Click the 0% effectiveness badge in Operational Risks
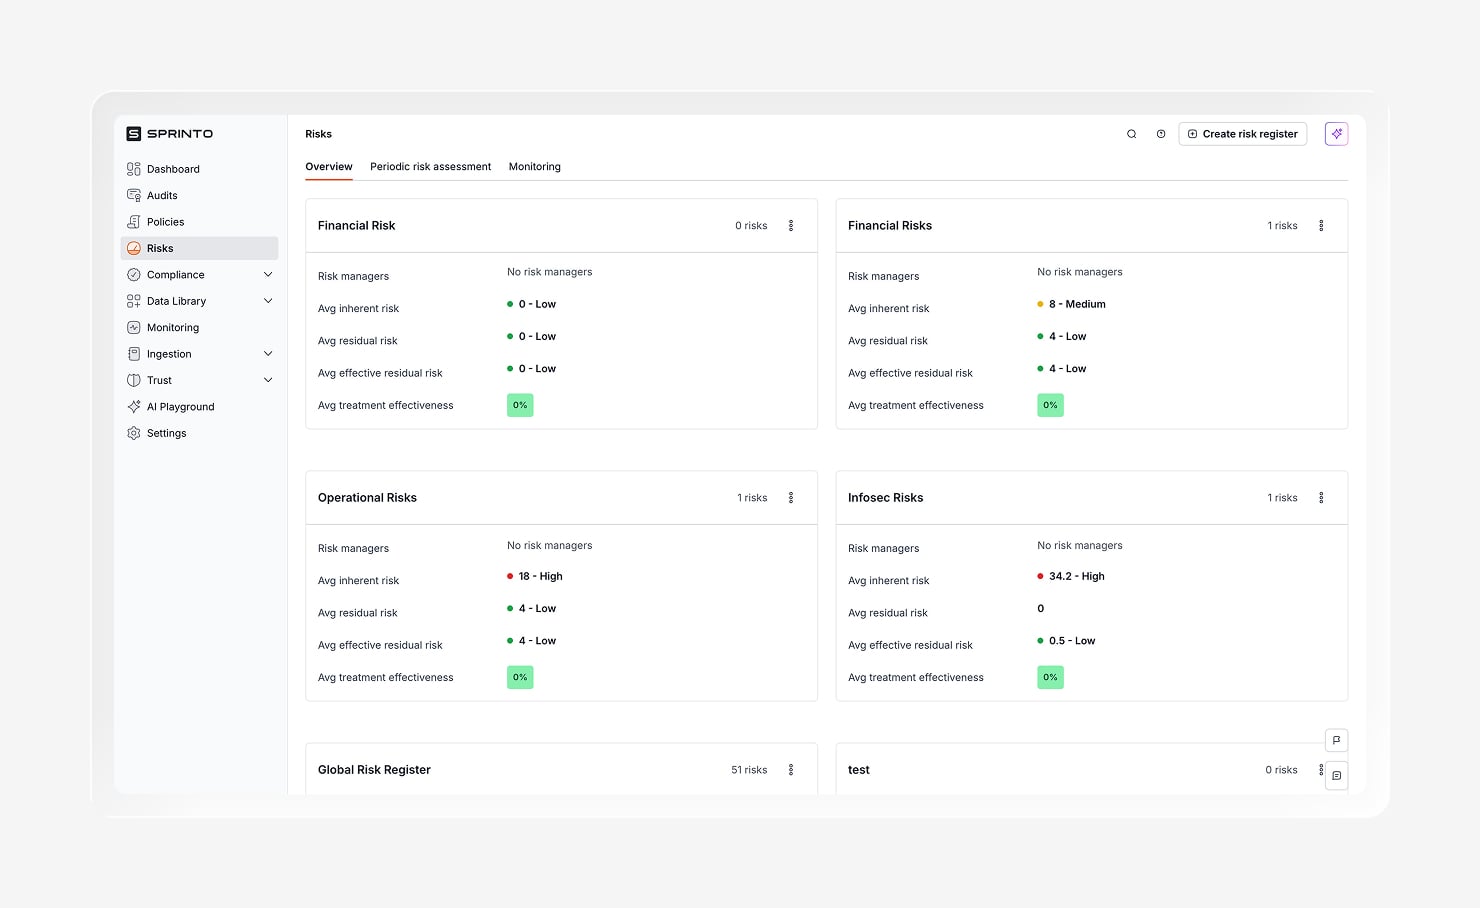Viewport: 1480px width, 908px height. [520, 677]
